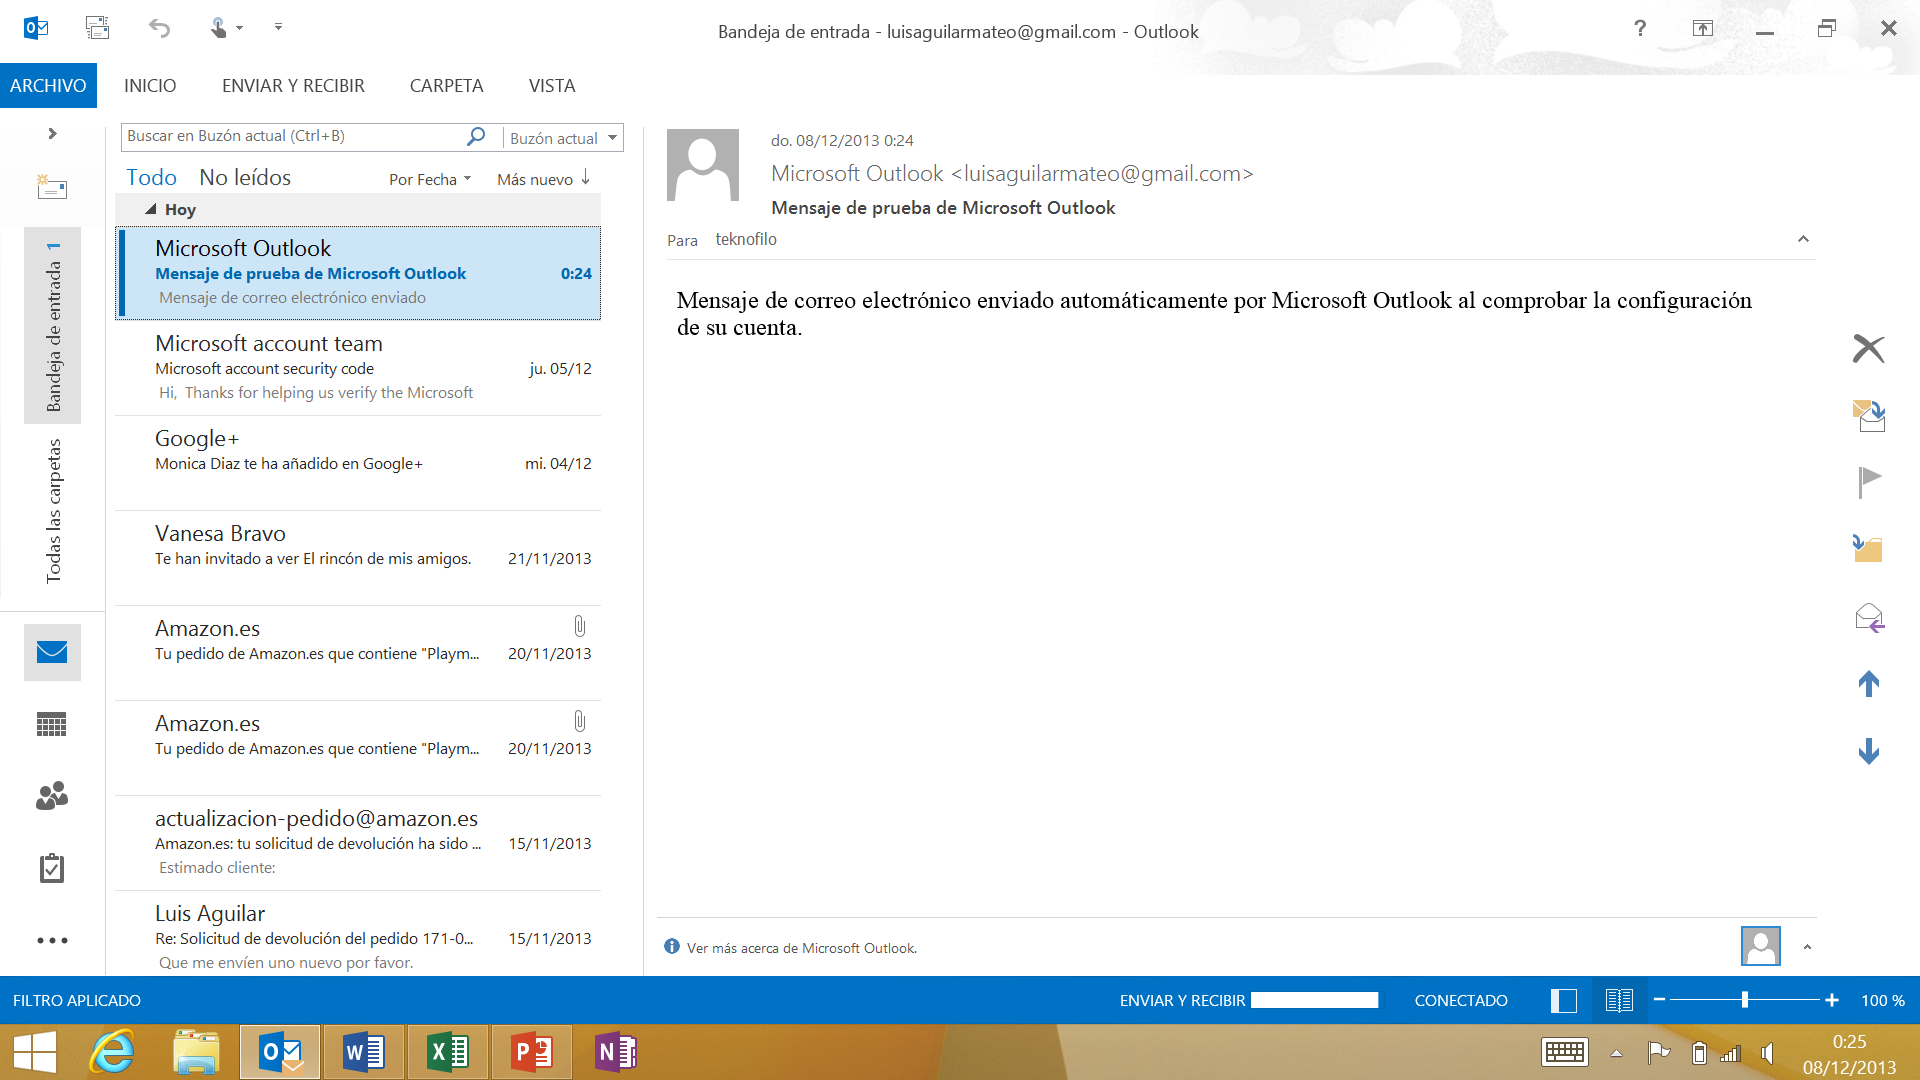Open the Calendar view icon

point(51,724)
